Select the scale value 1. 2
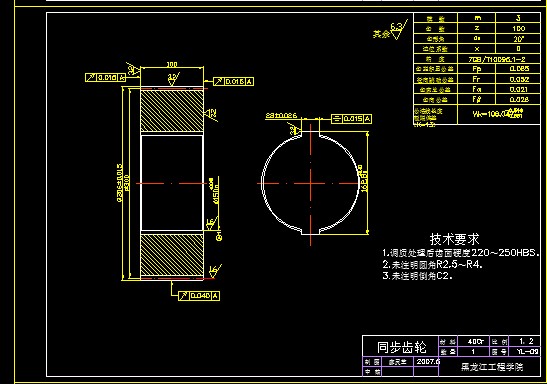The height and width of the screenshot is (384, 547). pos(526,341)
